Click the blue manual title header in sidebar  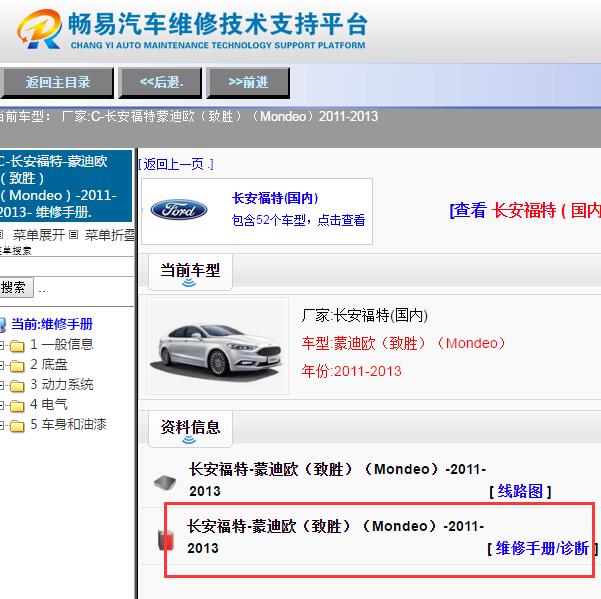pos(66,186)
